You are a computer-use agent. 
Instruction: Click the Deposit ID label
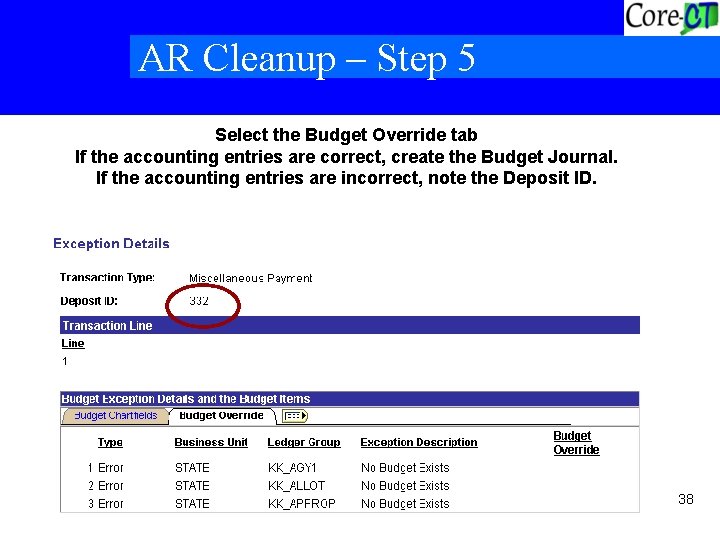pyautogui.click(x=89, y=301)
